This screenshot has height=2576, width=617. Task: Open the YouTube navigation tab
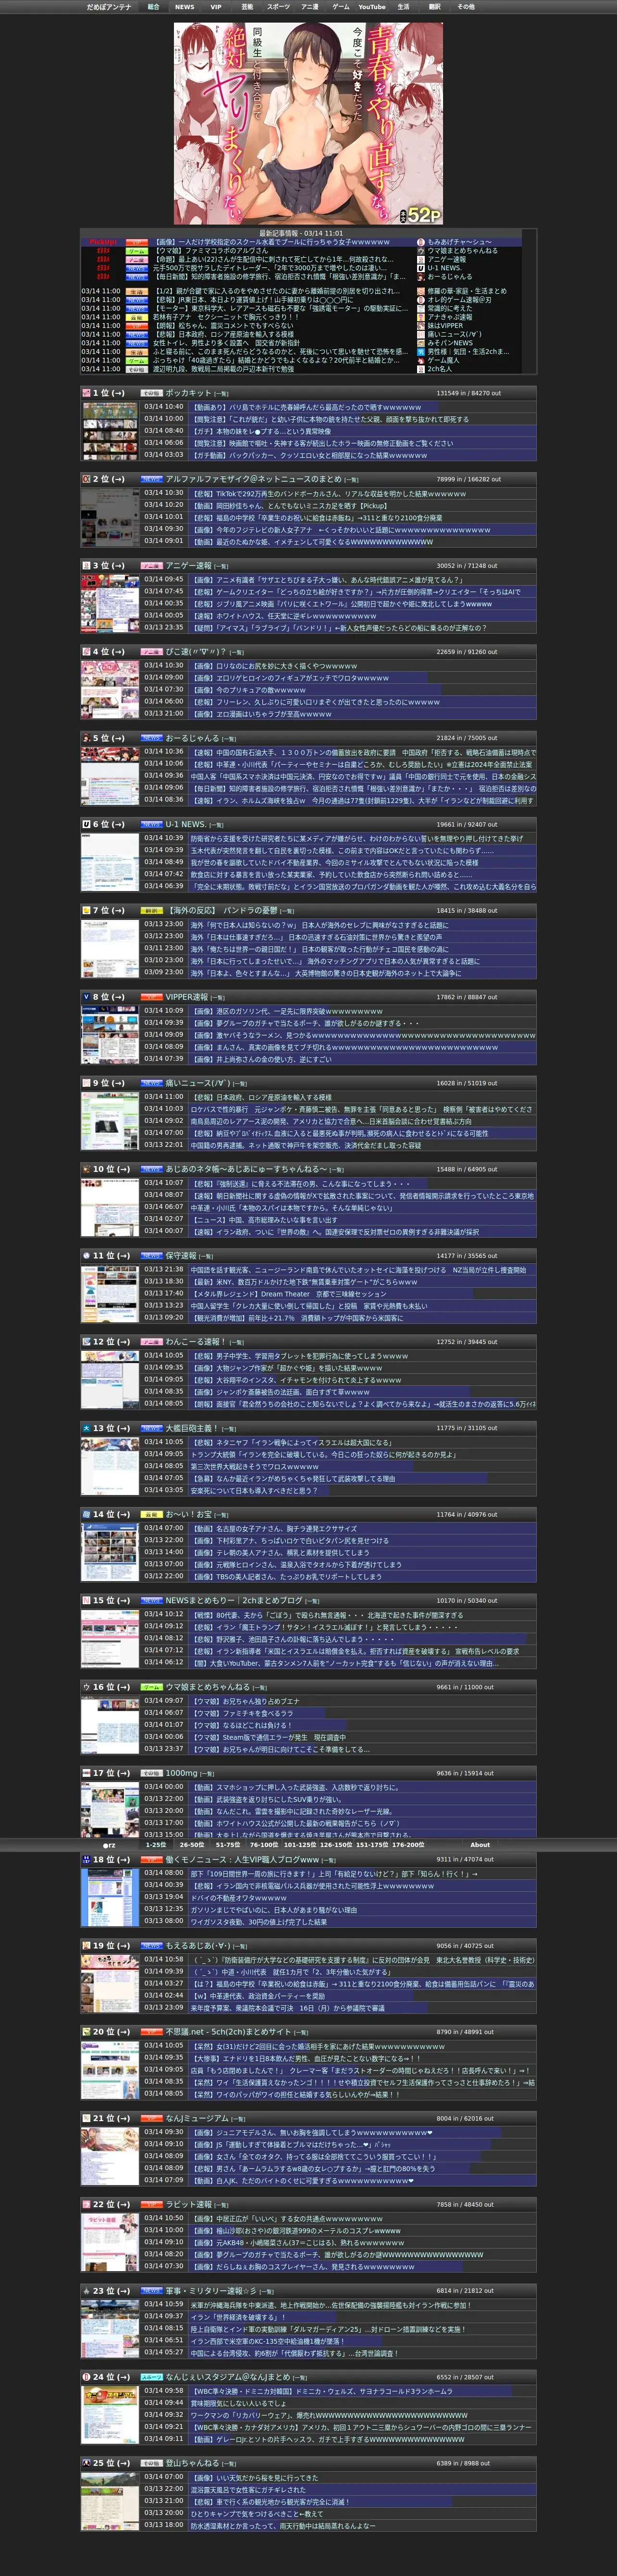372,7
